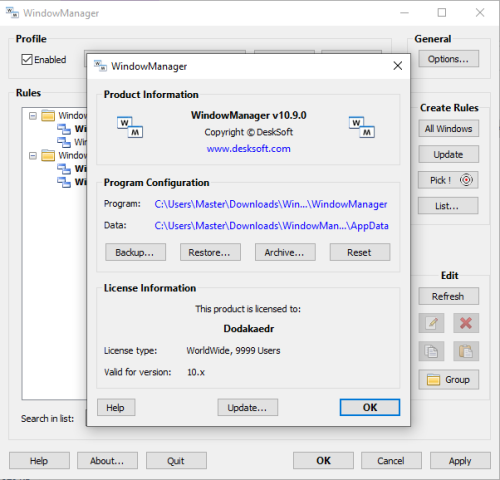The image size is (500, 480).
Task: Click the Archive... button
Action: [285, 252]
